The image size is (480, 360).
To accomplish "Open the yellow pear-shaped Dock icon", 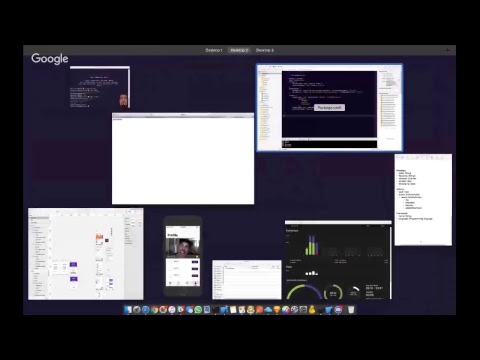I will [x=312, y=310].
